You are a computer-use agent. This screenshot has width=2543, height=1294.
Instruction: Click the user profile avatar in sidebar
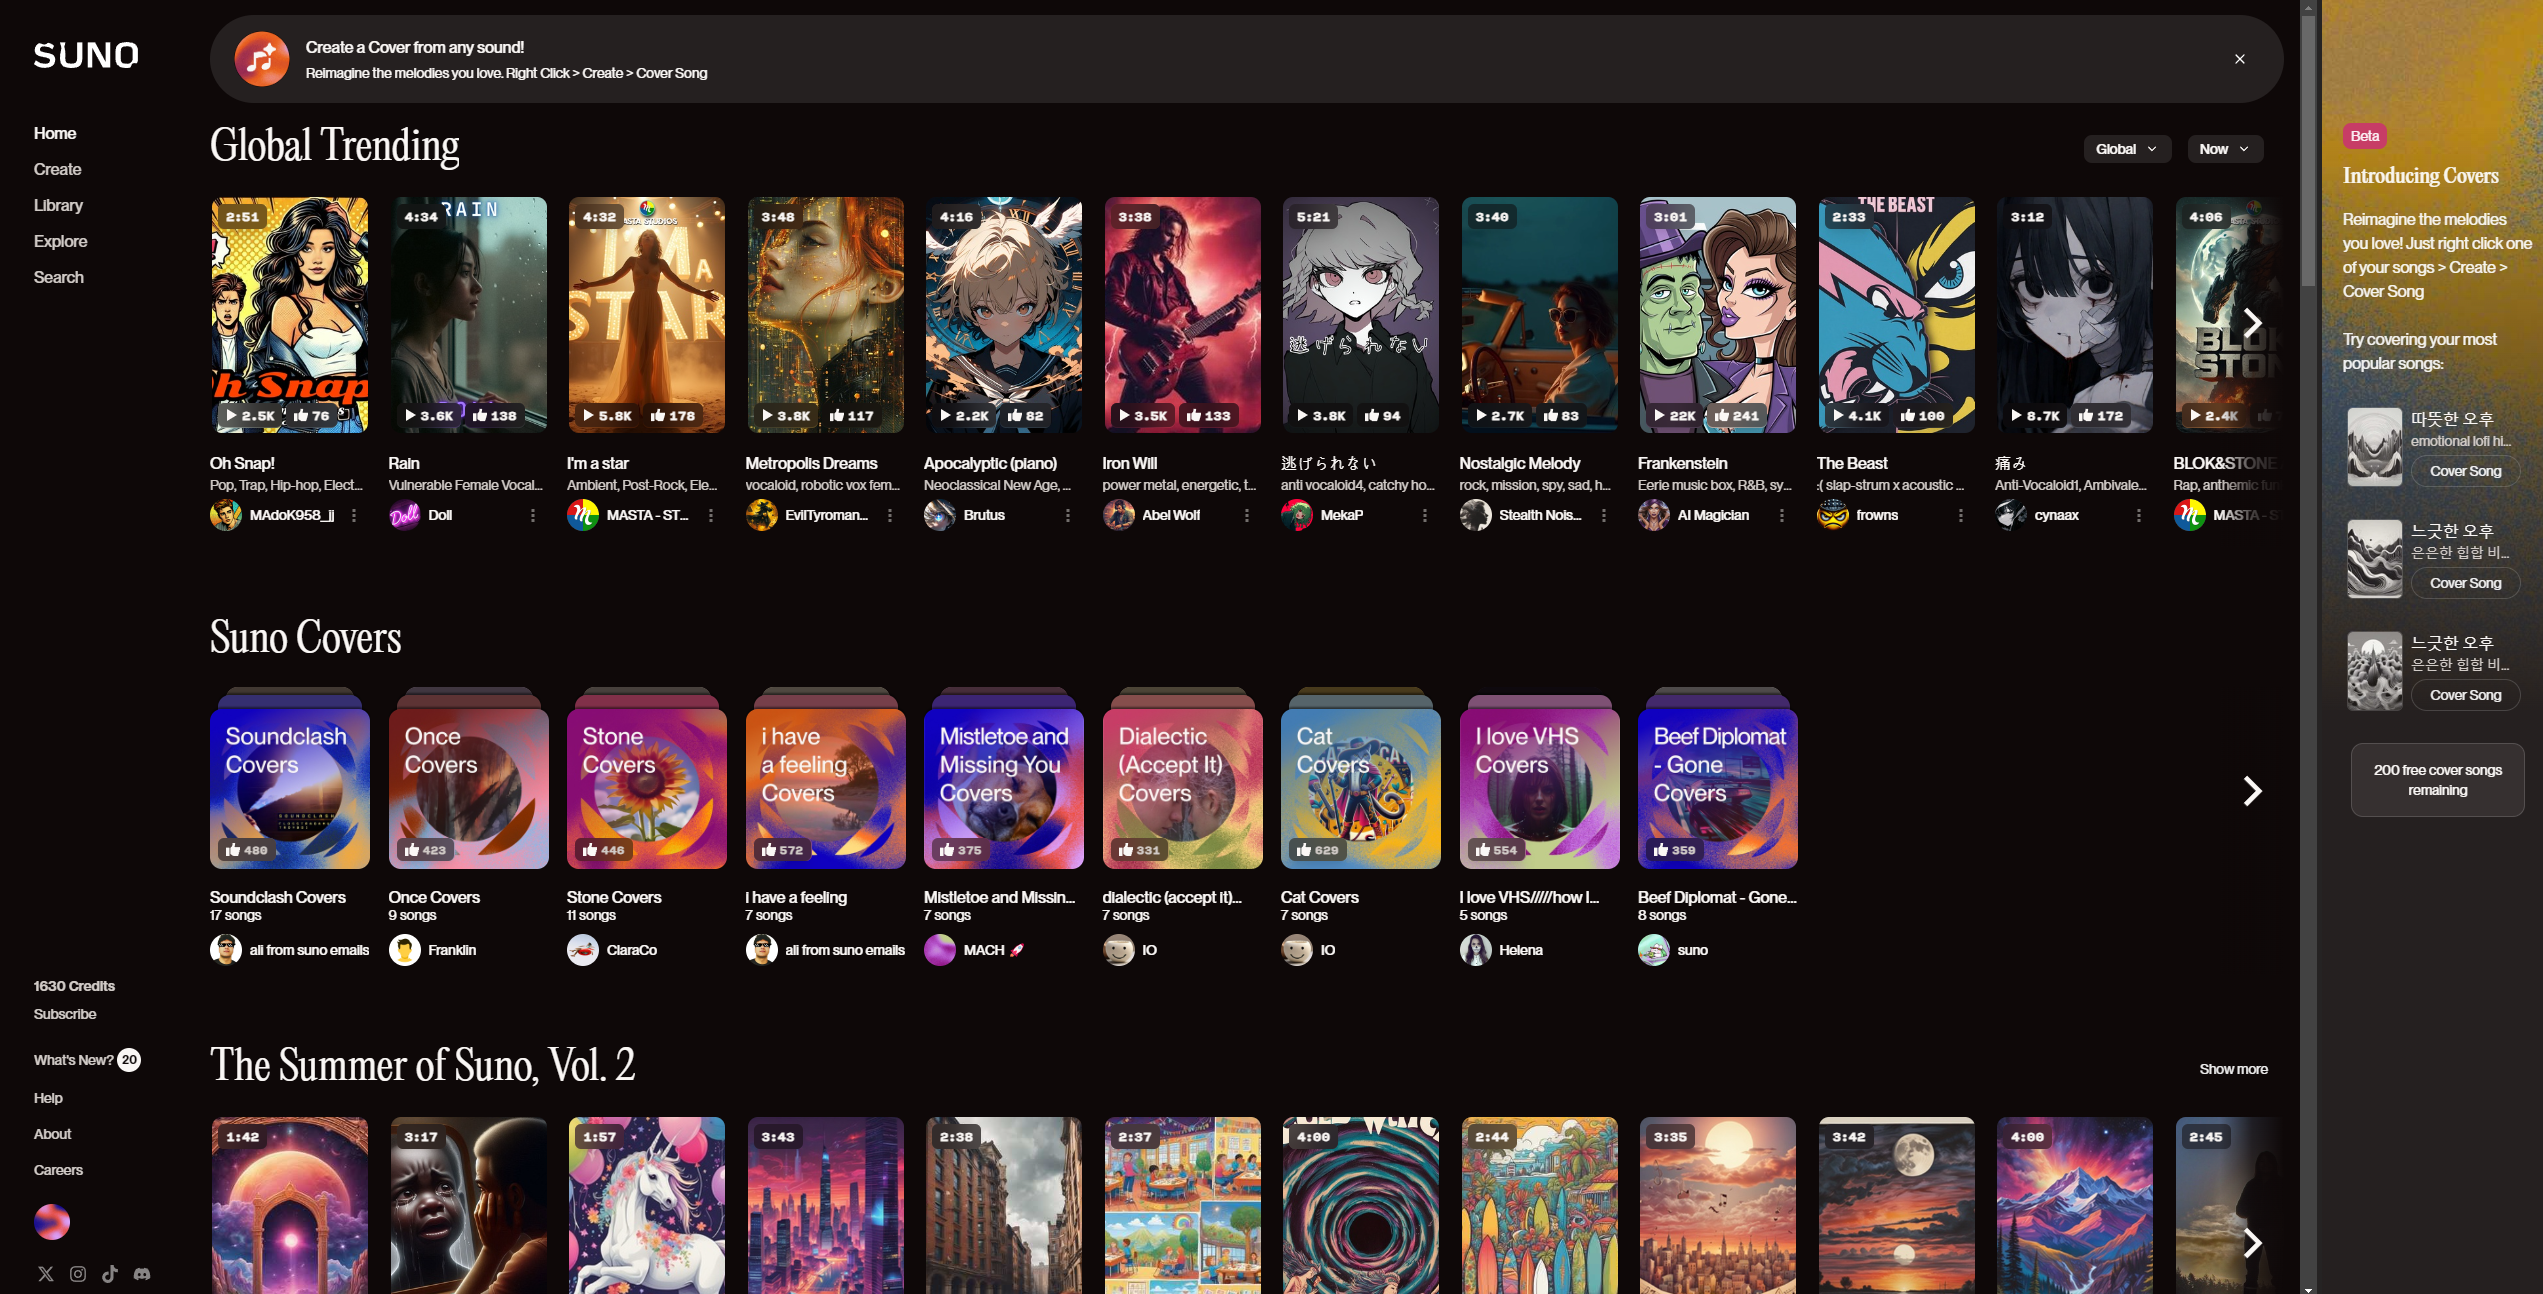pos(52,1222)
